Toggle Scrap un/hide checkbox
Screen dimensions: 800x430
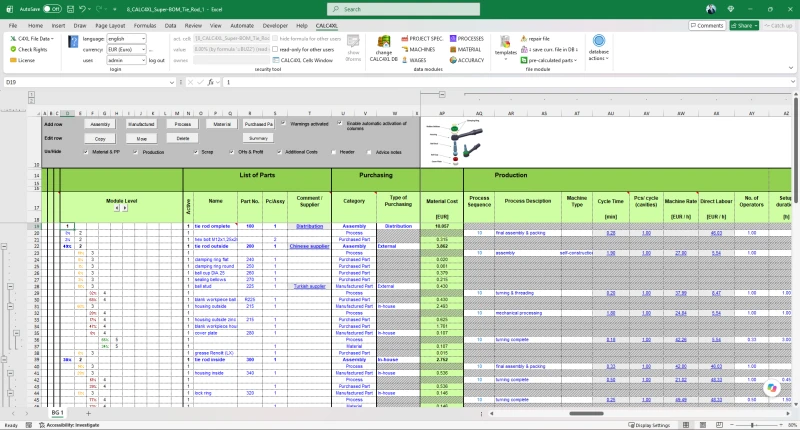pos(196,152)
